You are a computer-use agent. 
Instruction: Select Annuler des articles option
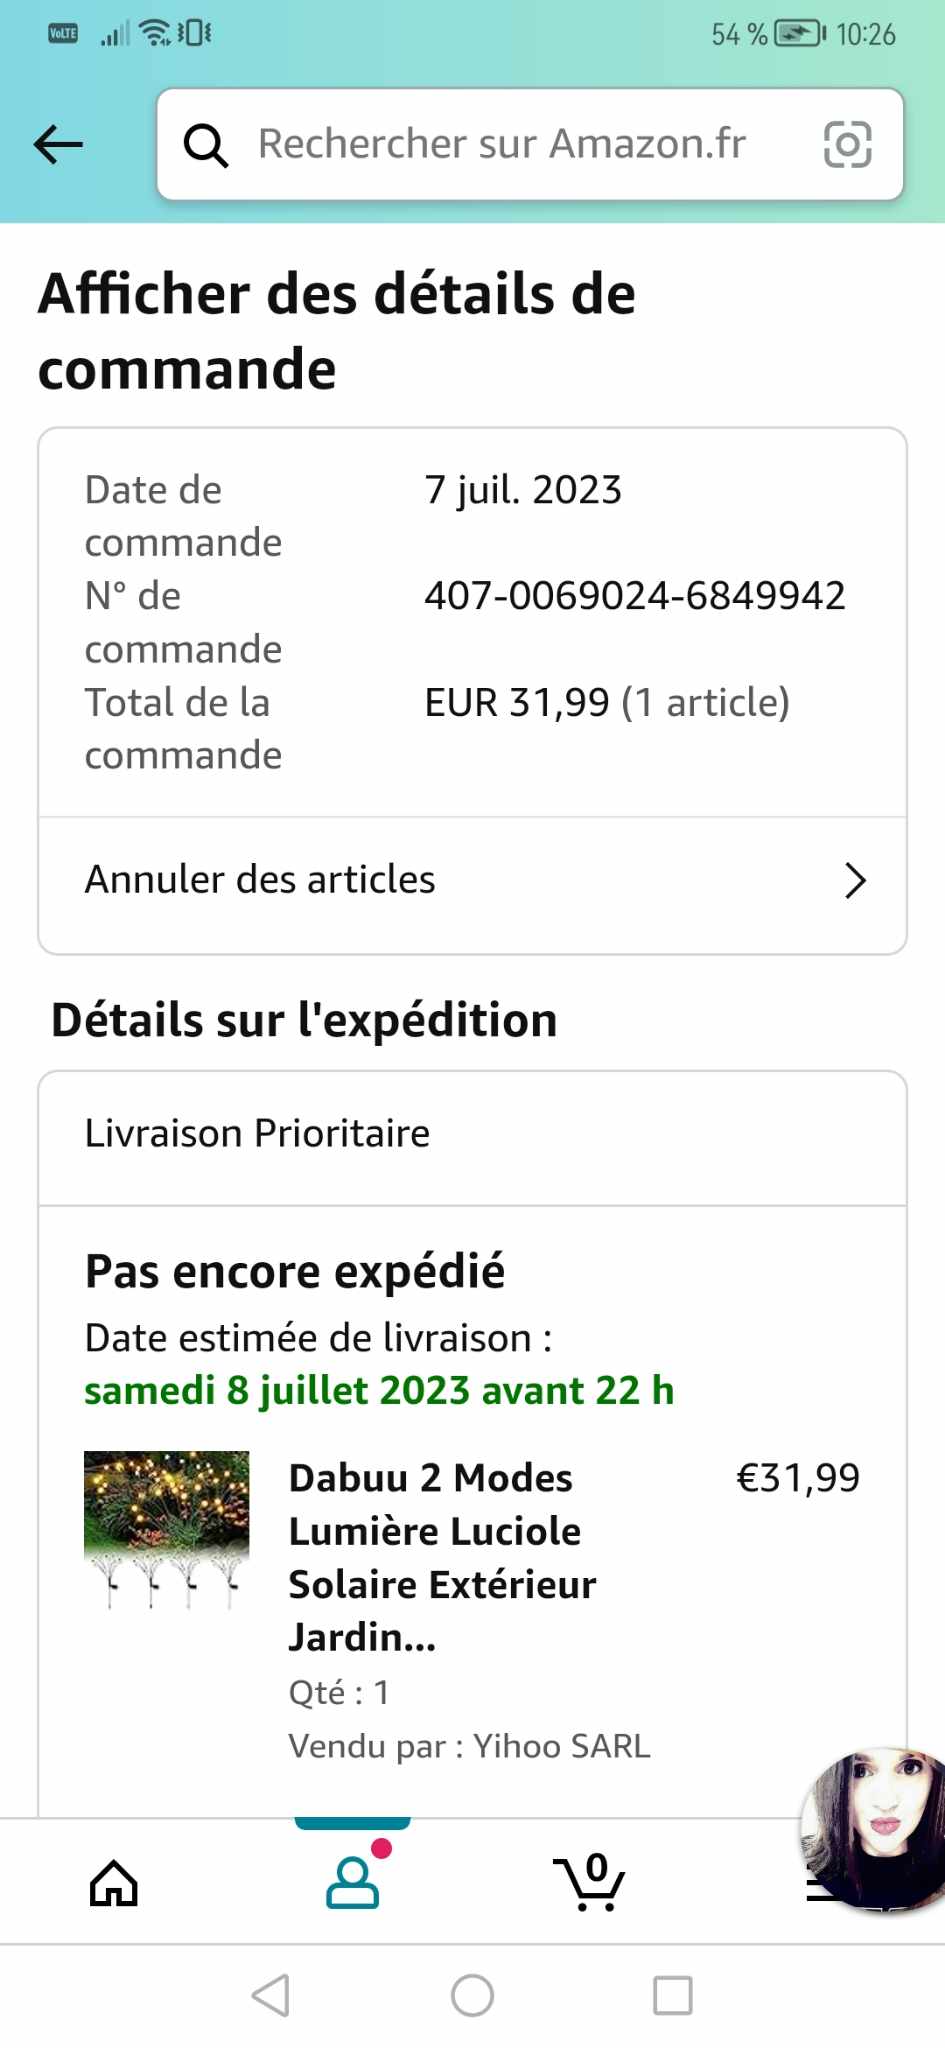click(x=260, y=880)
